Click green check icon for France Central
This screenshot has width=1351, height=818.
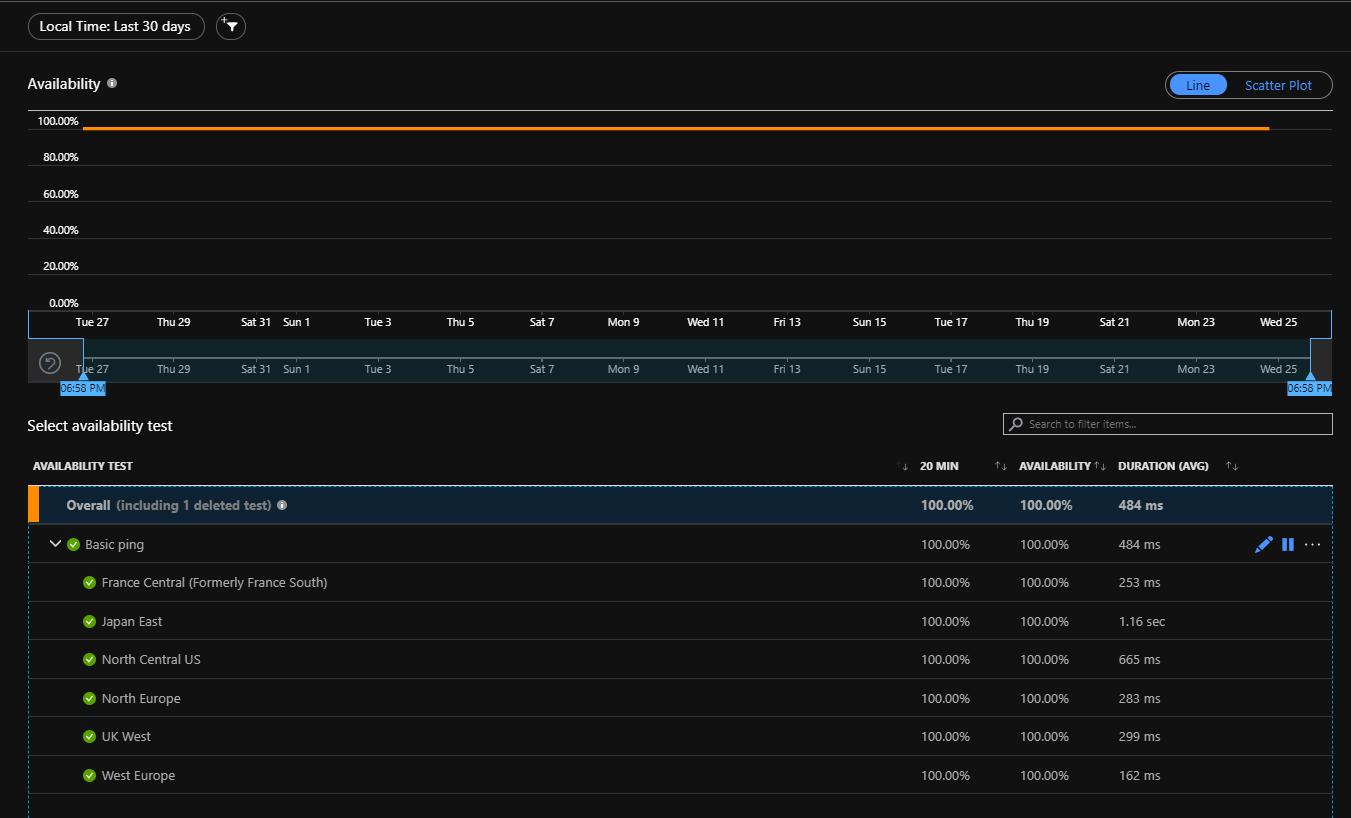tap(89, 583)
